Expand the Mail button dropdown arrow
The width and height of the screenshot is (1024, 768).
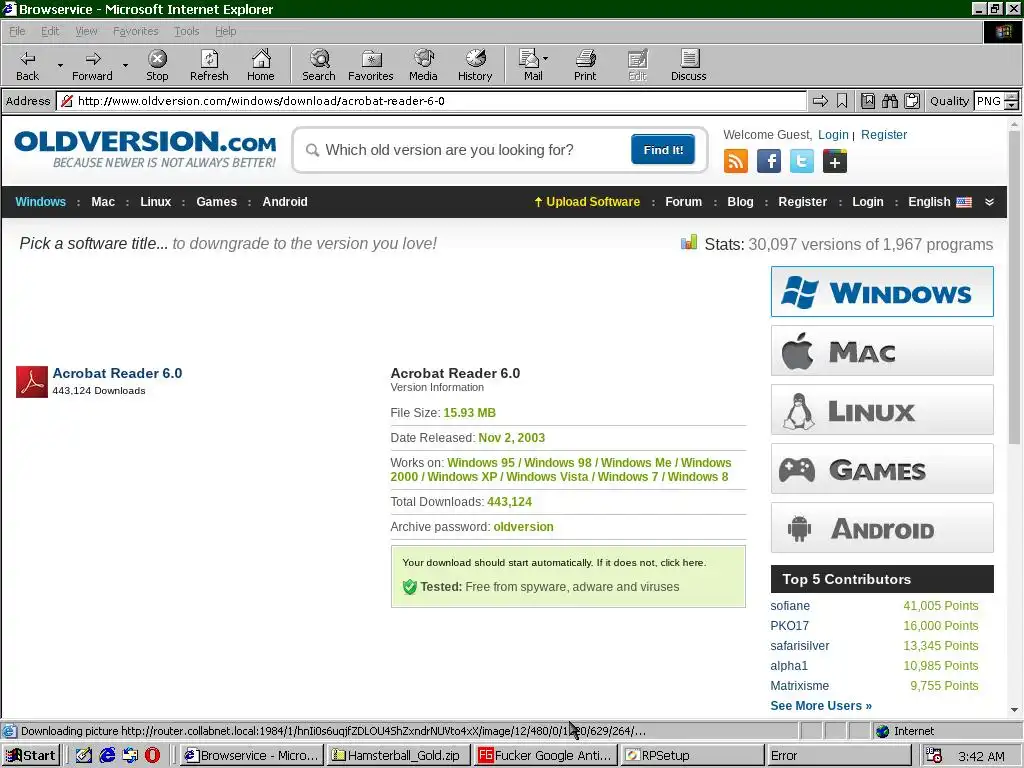pyautogui.click(x=546, y=58)
